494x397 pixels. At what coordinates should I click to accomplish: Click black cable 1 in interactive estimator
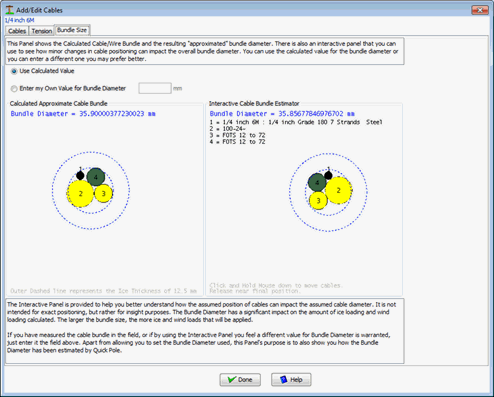(328, 175)
